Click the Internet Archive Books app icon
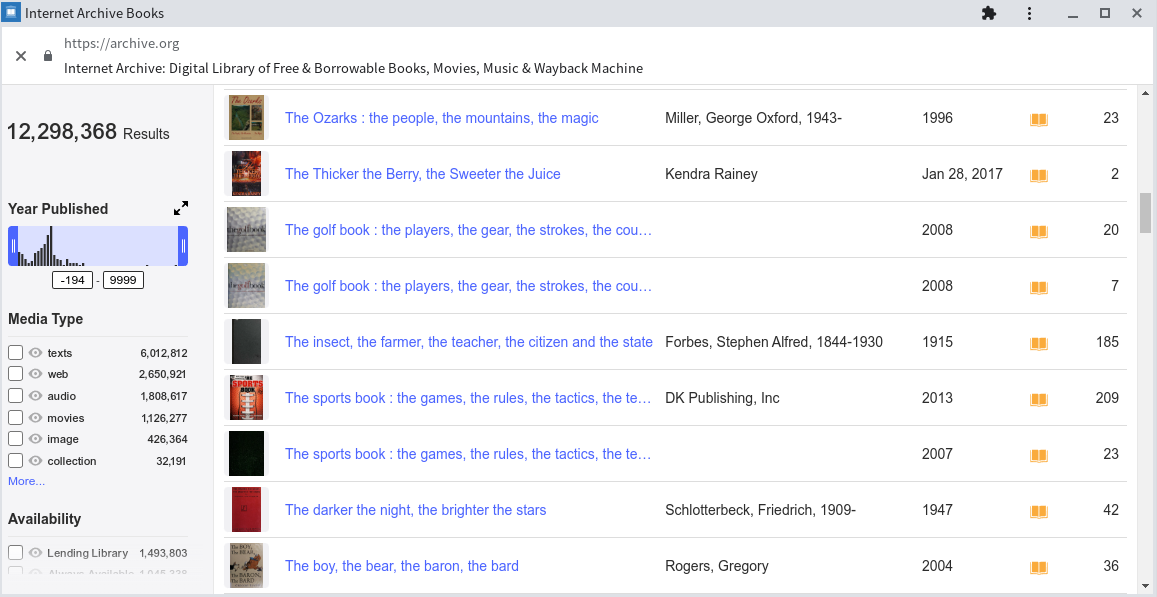Image resolution: width=1157 pixels, height=597 pixels. (12, 13)
